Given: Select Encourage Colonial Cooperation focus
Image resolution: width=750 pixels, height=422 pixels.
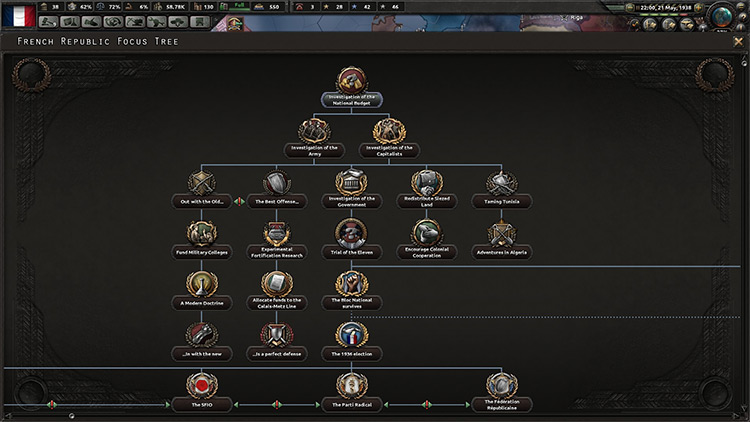Looking at the screenshot, I should [427, 239].
